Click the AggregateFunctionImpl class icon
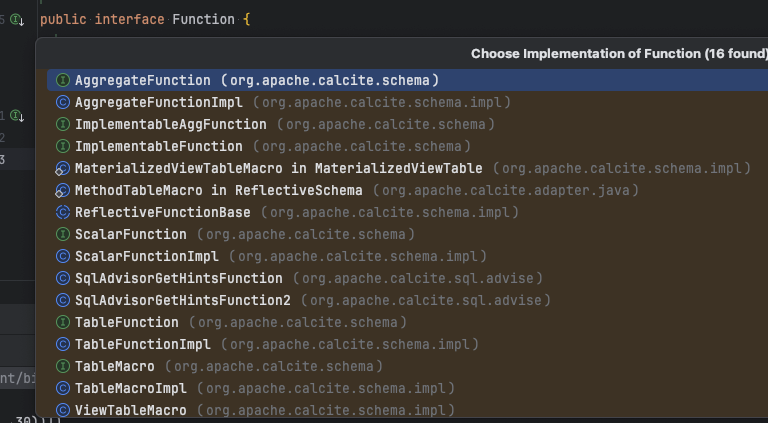Viewport: 768px width, 423px height. click(x=62, y=102)
